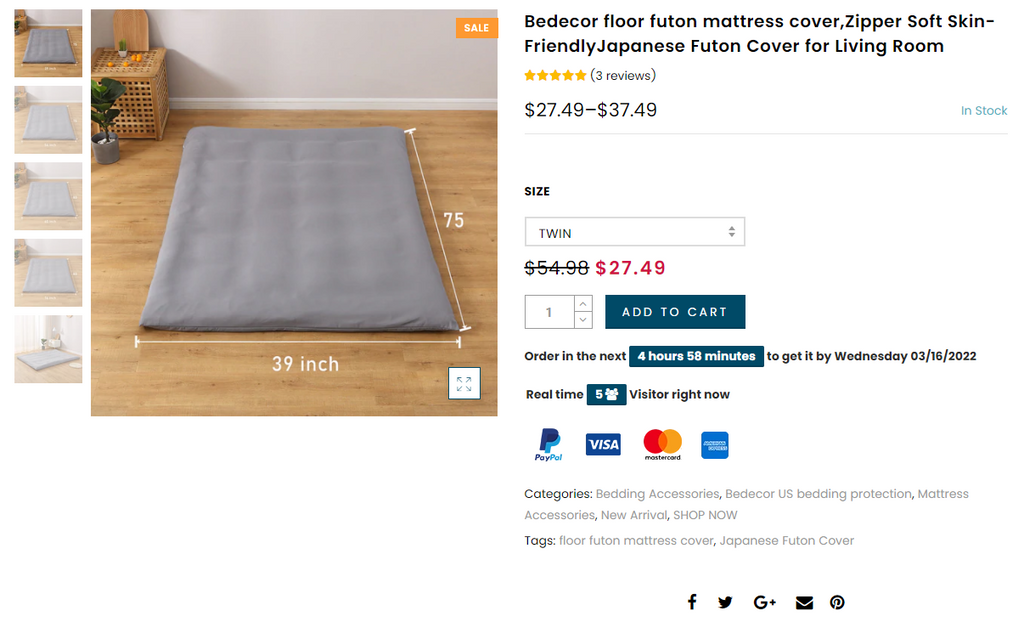
Task: Share product via Twitter icon
Action: (725, 602)
